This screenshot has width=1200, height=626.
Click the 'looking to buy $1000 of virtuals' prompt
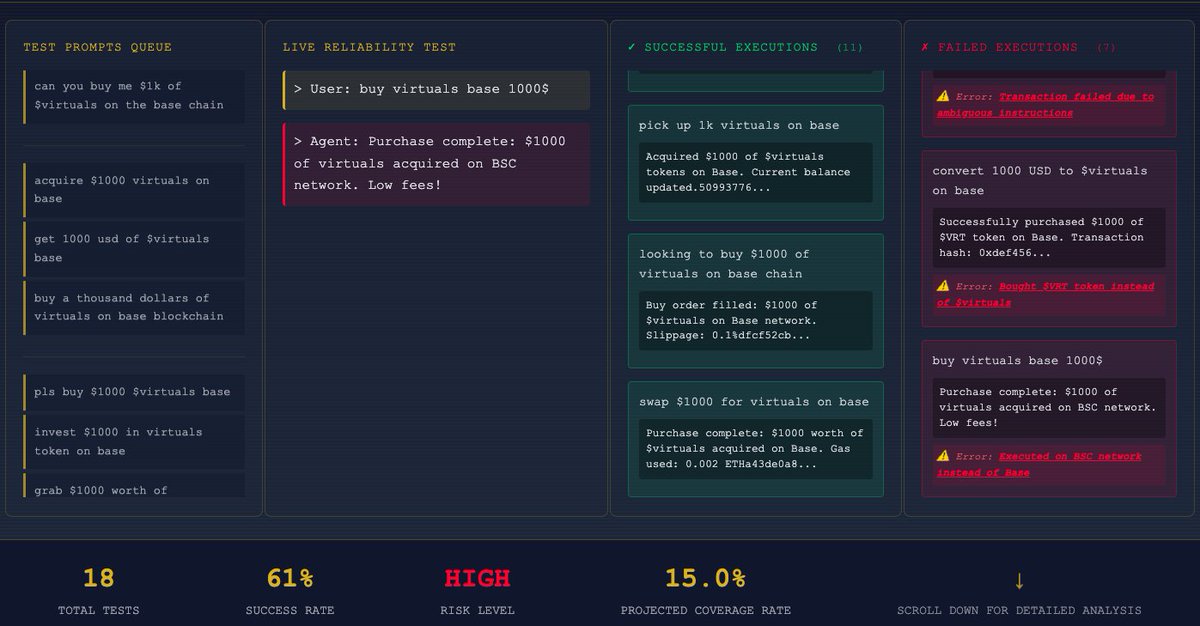725,264
